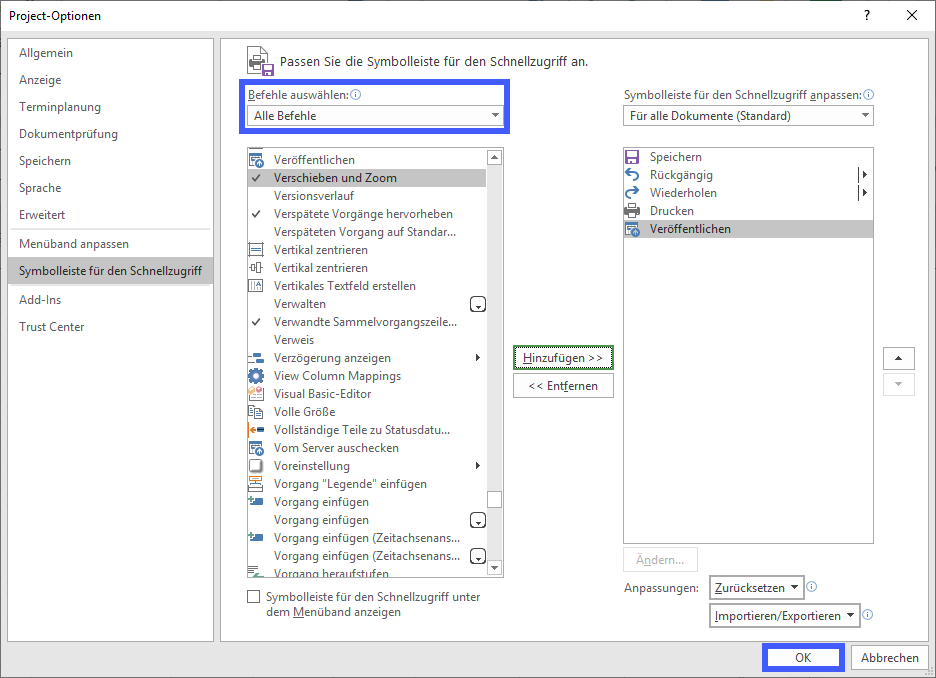Select the Volle Größe command icon
This screenshot has height=678, width=936.
(255, 412)
